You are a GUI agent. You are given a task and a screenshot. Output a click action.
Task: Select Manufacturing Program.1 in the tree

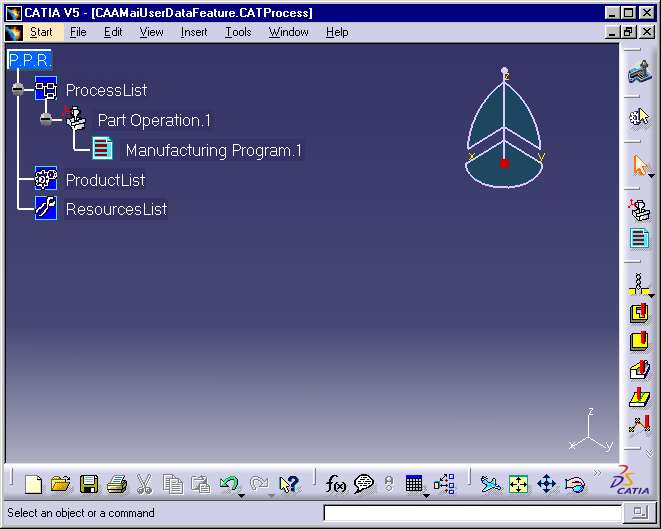[214, 150]
